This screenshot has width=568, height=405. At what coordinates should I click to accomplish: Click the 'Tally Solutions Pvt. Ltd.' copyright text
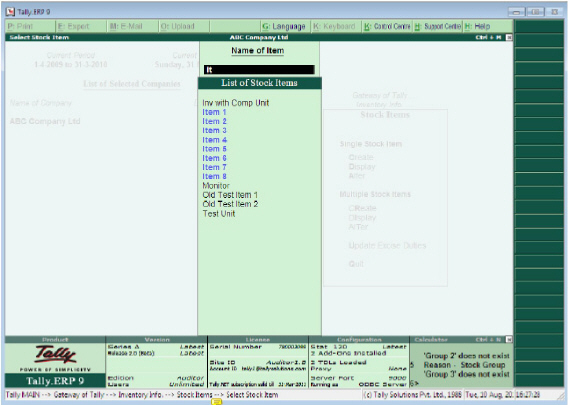[412, 394]
